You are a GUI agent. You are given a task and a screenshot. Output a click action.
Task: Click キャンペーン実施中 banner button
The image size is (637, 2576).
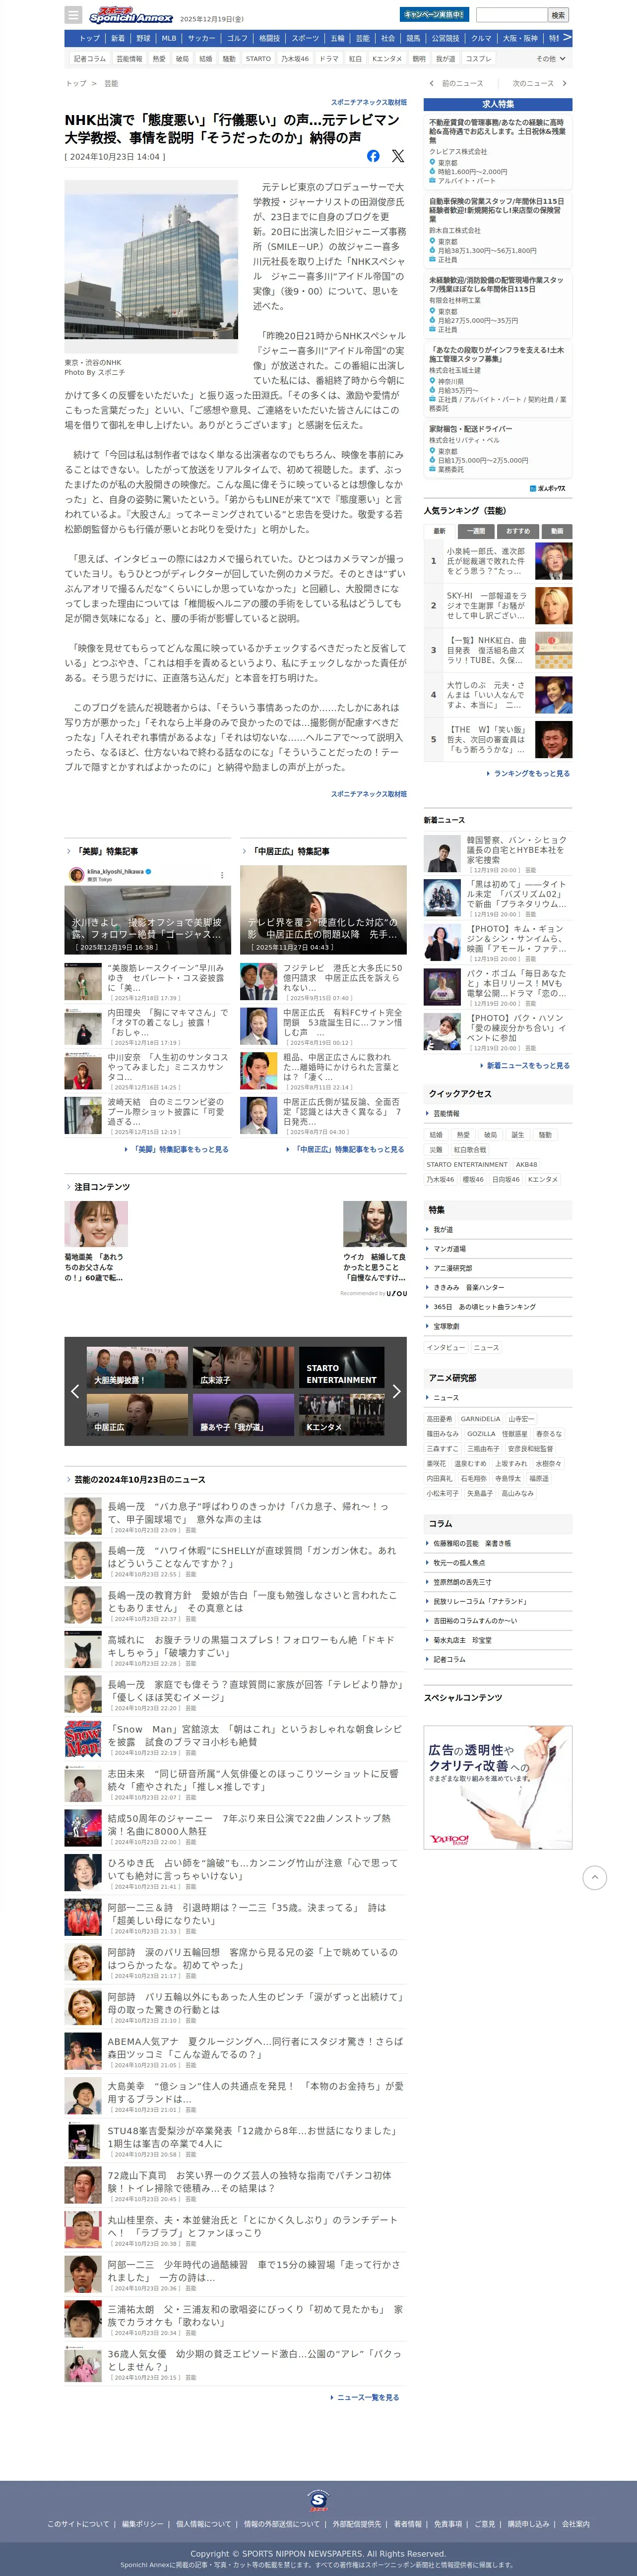[434, 15]
